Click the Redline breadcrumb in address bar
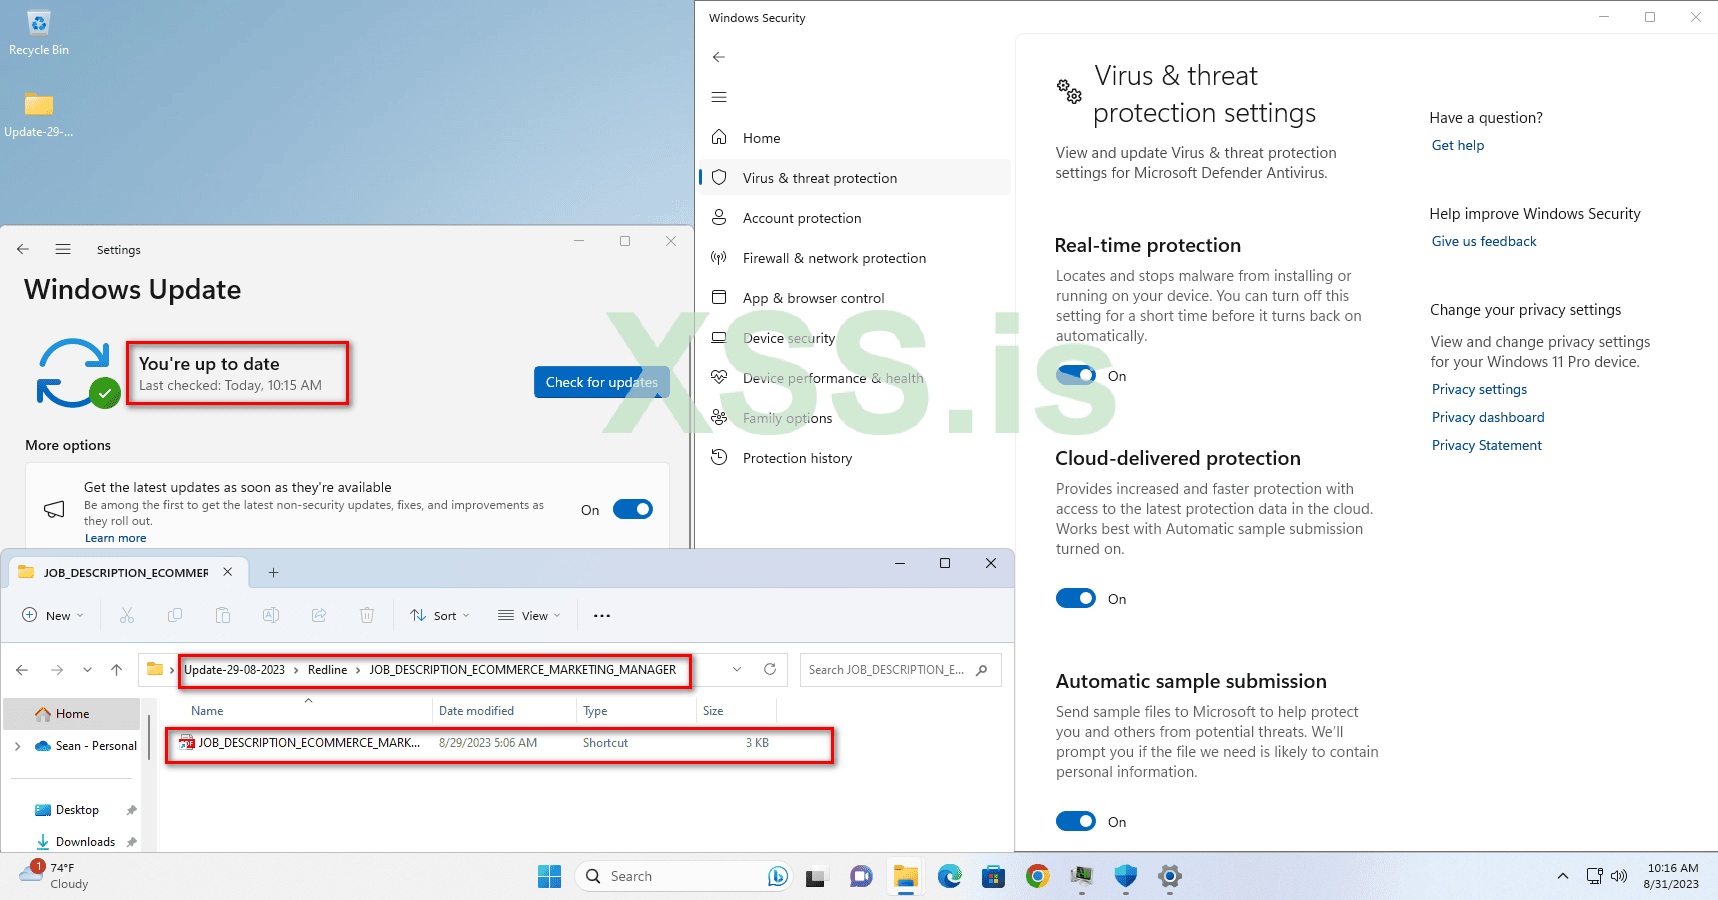Viewport: 1718px width, 900px height. pos(327,670)
